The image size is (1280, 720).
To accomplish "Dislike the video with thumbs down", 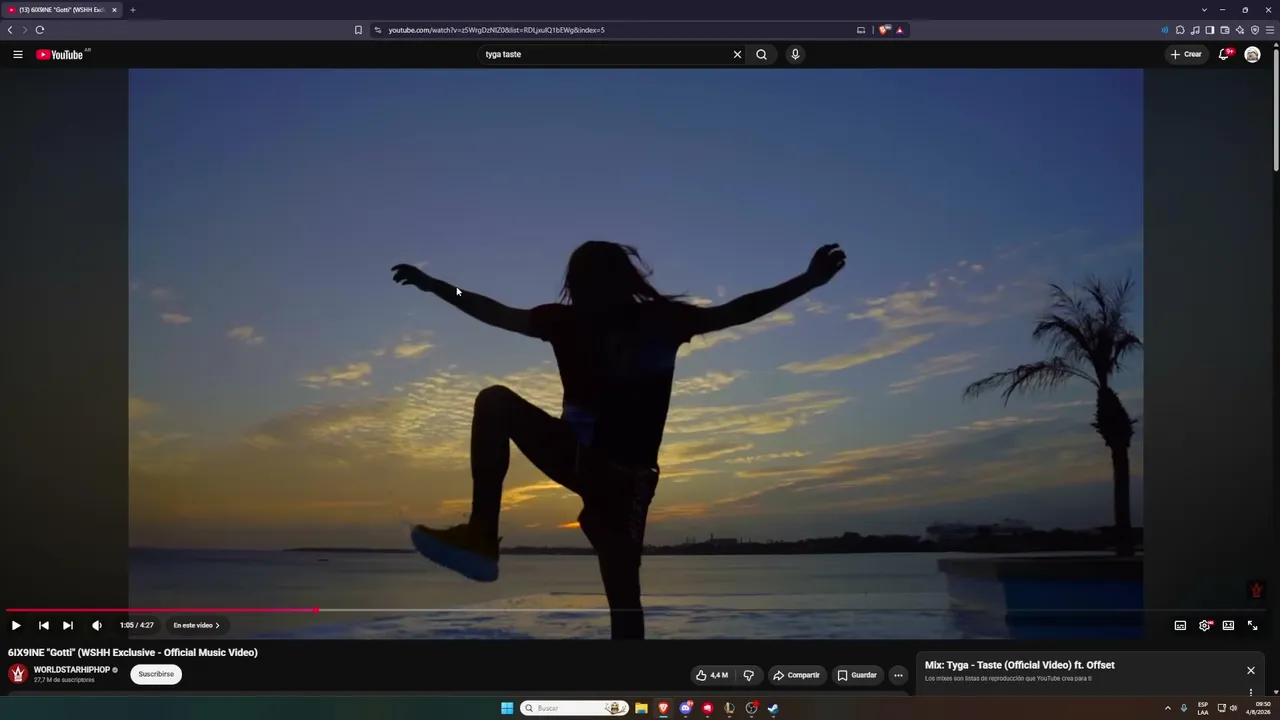I will point(748,675).
